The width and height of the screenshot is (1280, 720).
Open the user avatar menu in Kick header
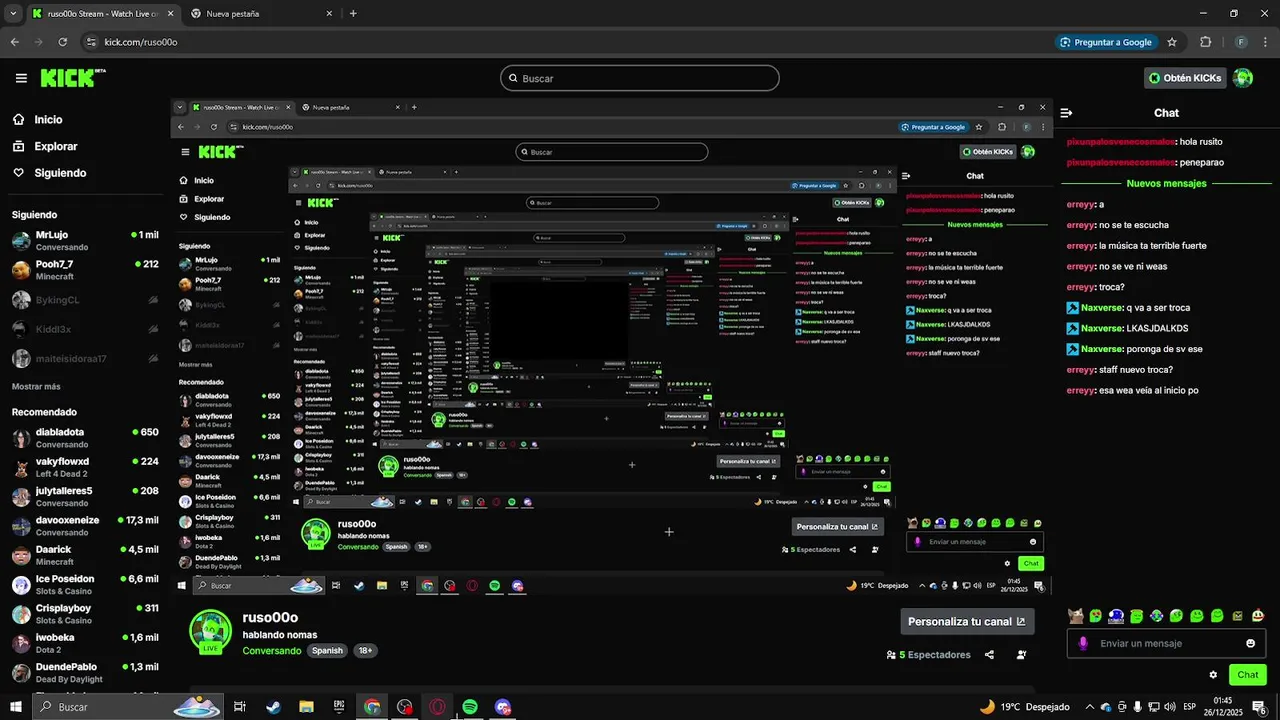tap(1243, 78)
